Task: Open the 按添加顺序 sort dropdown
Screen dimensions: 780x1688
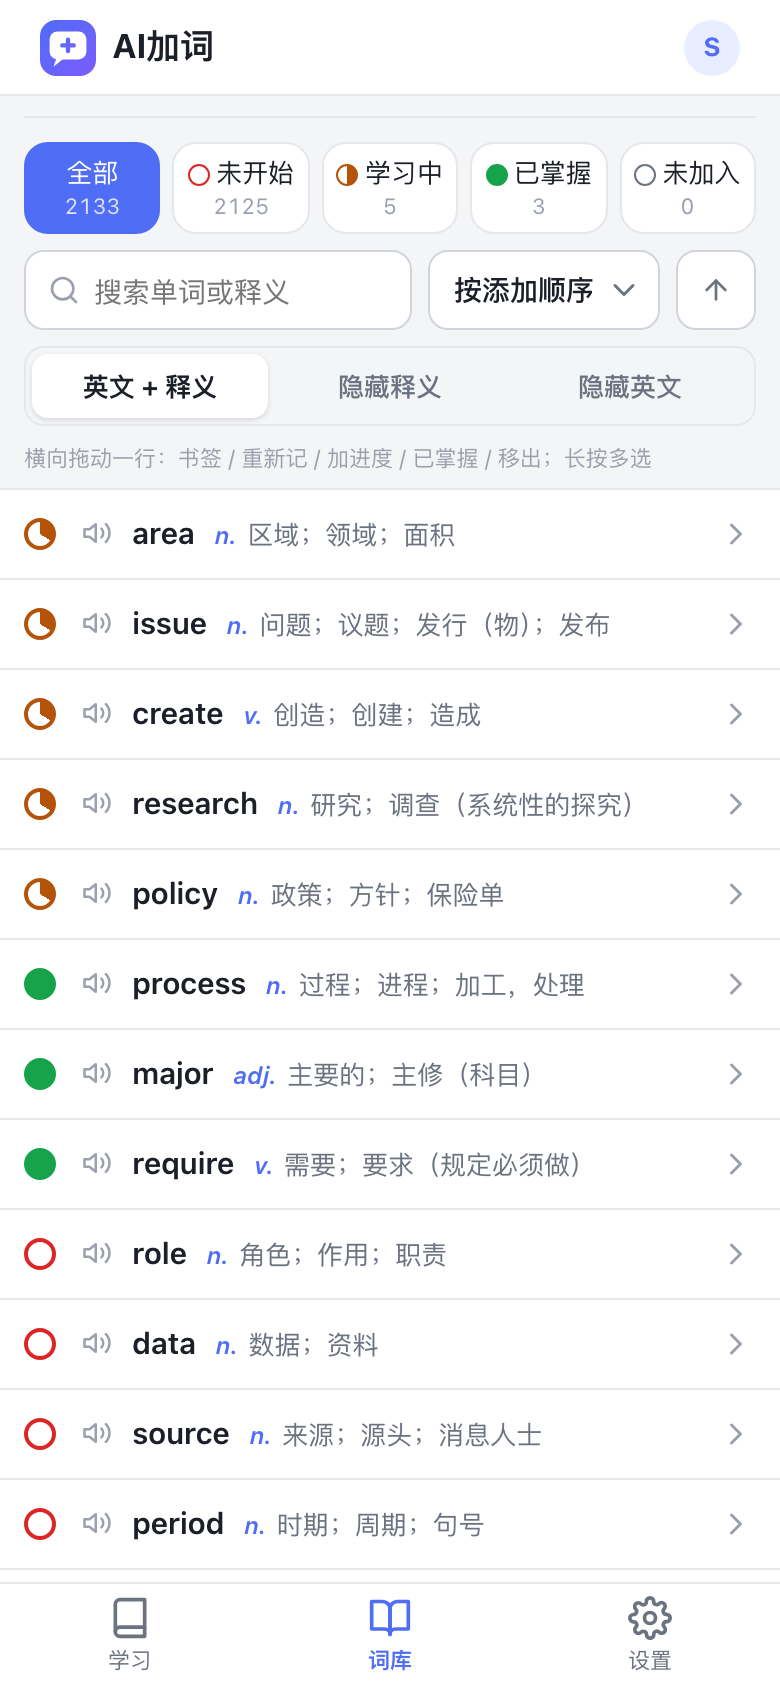Action: (544, 290)
